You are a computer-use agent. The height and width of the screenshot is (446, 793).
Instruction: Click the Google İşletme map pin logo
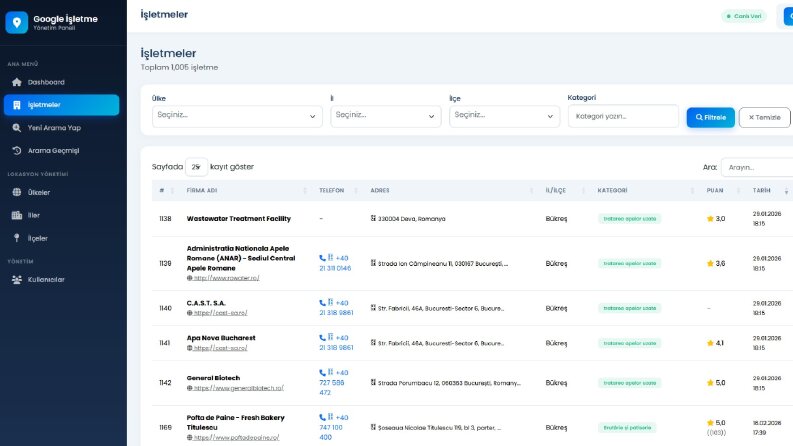coord(17,23)
